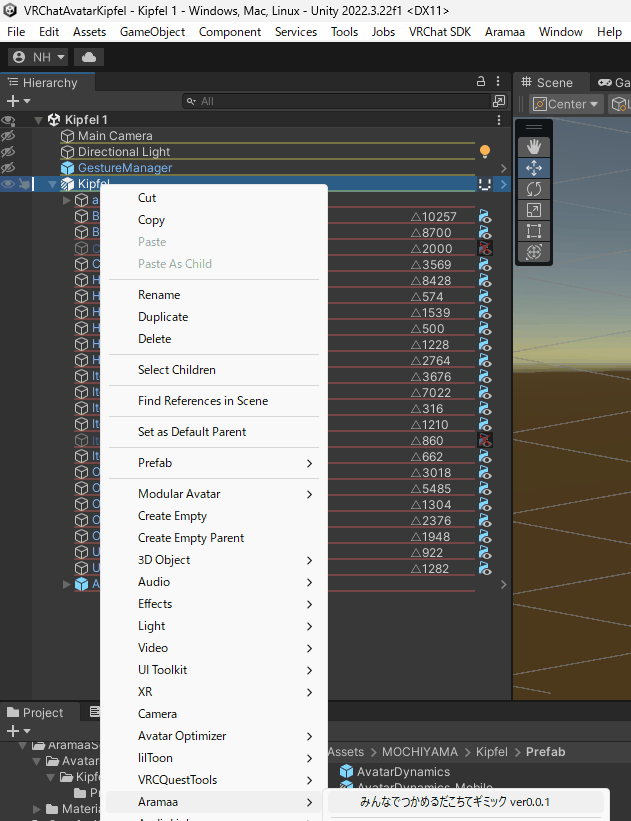631x821 pixels.
Task: Toggle visibility of Main Camera
Action: [x=8, y=136]
